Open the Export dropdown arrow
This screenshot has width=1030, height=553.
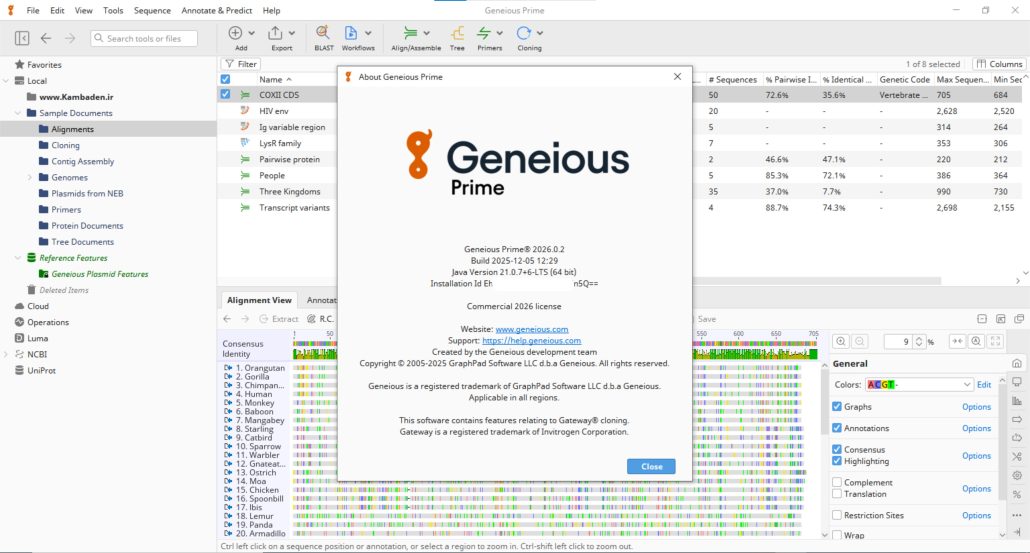[x=292, y=33]
